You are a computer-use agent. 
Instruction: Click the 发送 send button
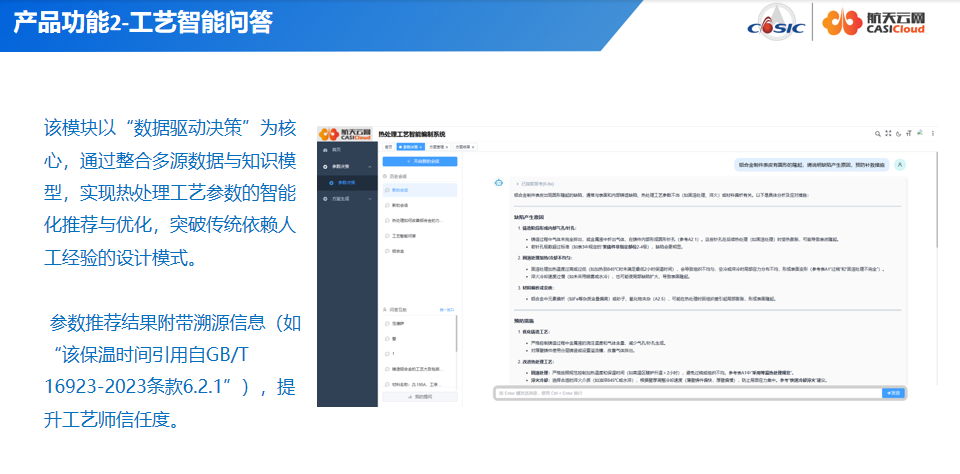(x=893, y=393)
